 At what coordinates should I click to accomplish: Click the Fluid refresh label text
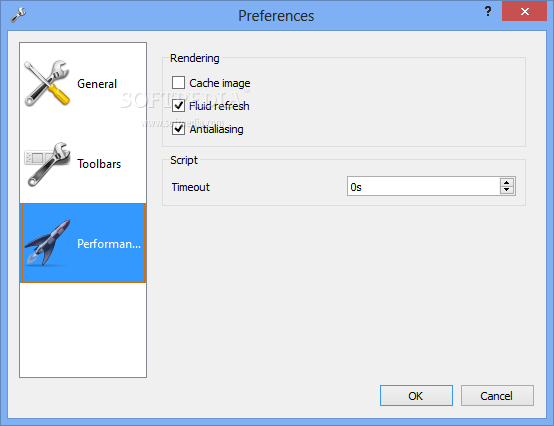pyautogui.click(x=219, y=106)
